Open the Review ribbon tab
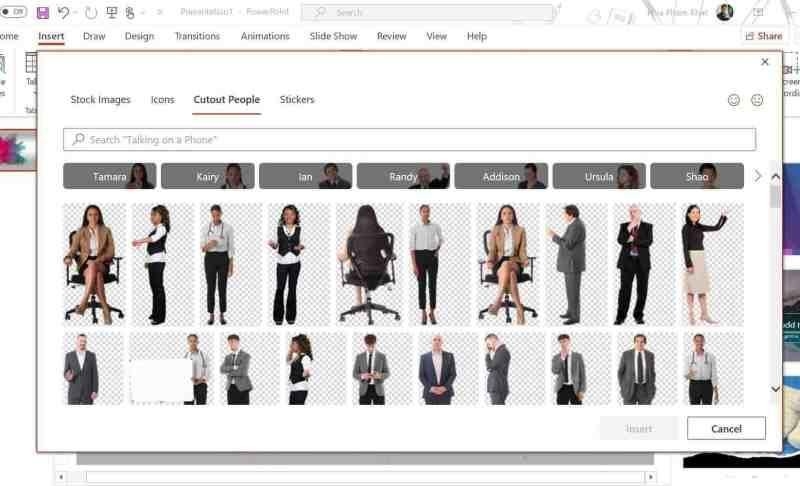This screenshot has height=486, width=800. (x=391, y=36)
